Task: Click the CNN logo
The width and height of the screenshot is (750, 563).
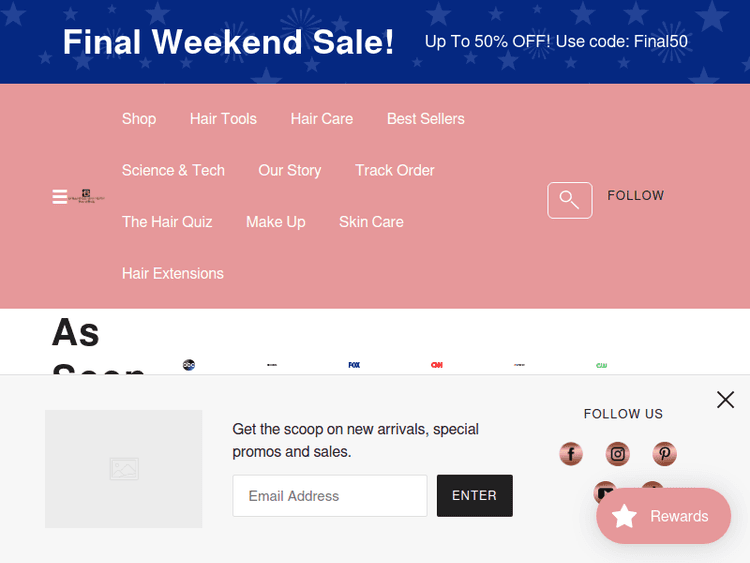Action: (437, 365)
